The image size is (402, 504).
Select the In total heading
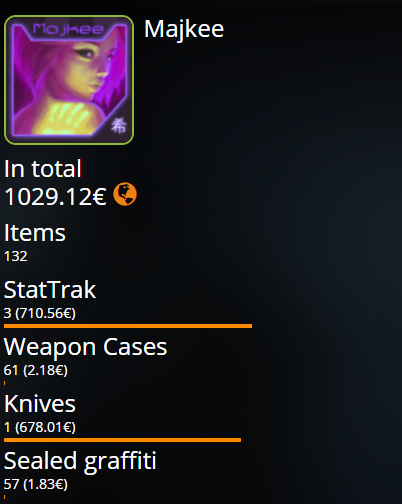pos(43,169)
